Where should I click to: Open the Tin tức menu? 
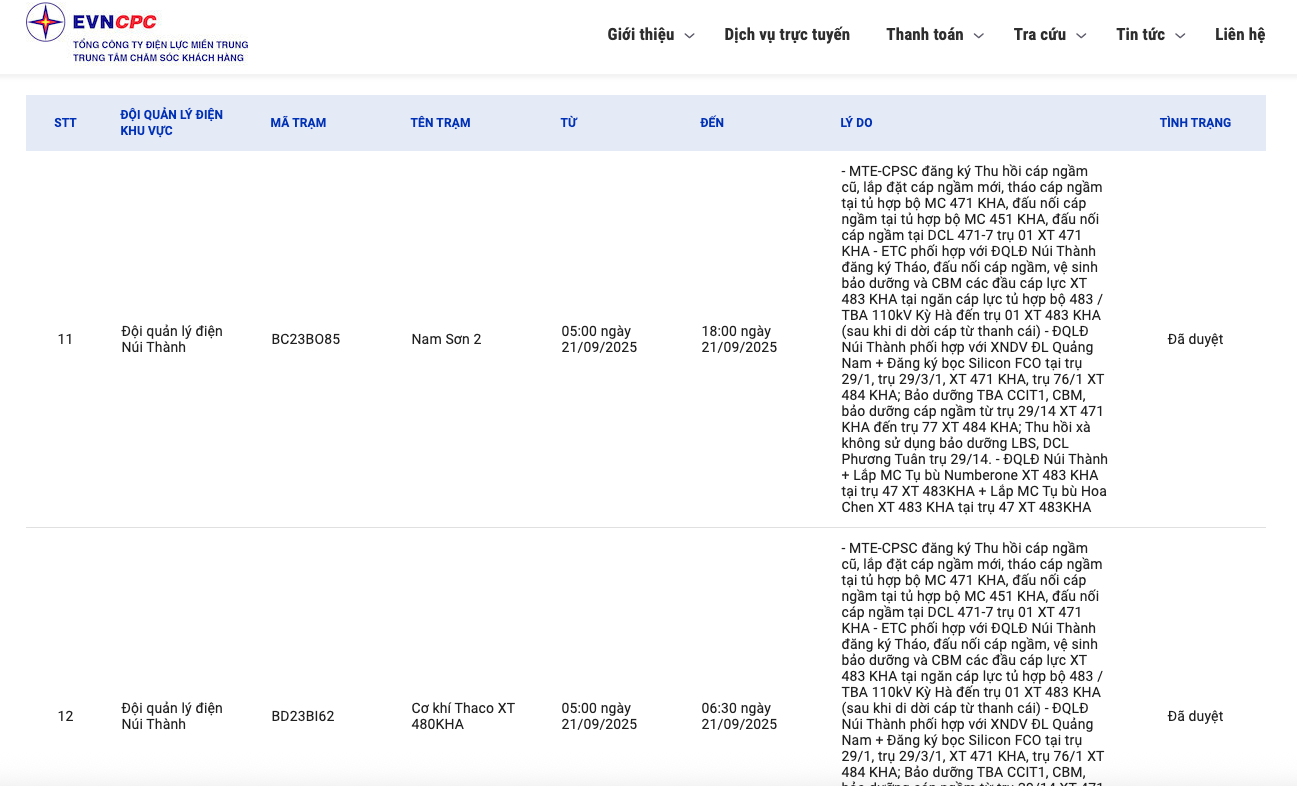pos(1140,35)
